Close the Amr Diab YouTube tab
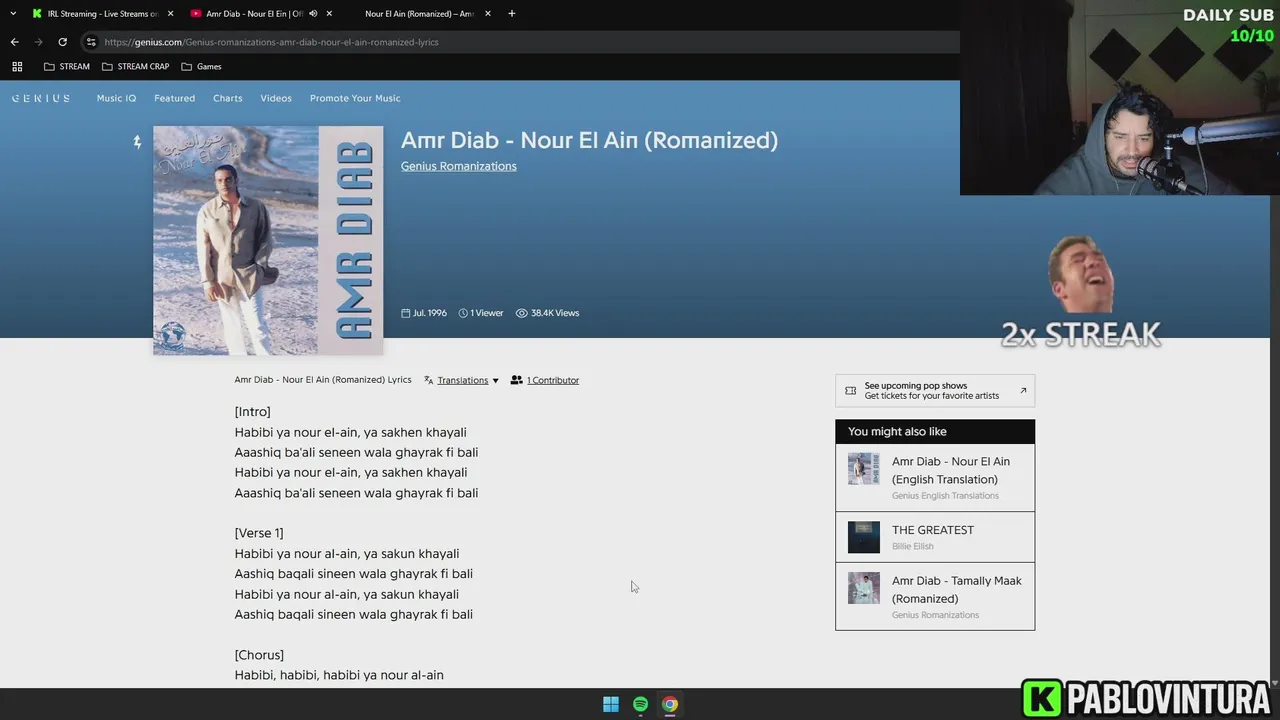 [329, 14]
